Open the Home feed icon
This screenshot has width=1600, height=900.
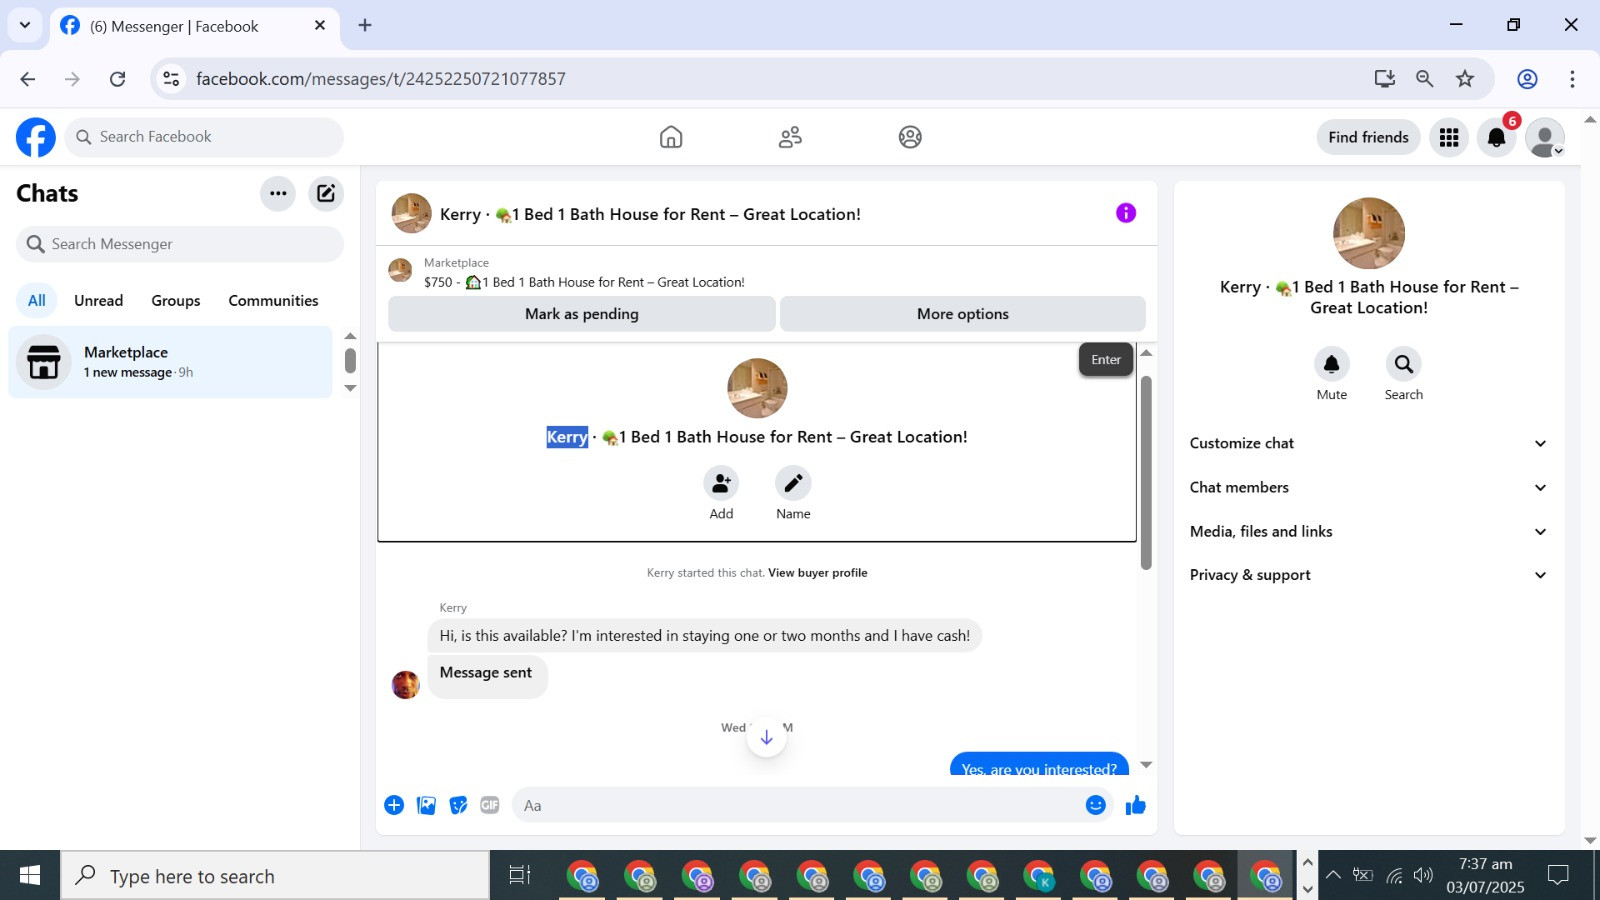coord(671,137)
